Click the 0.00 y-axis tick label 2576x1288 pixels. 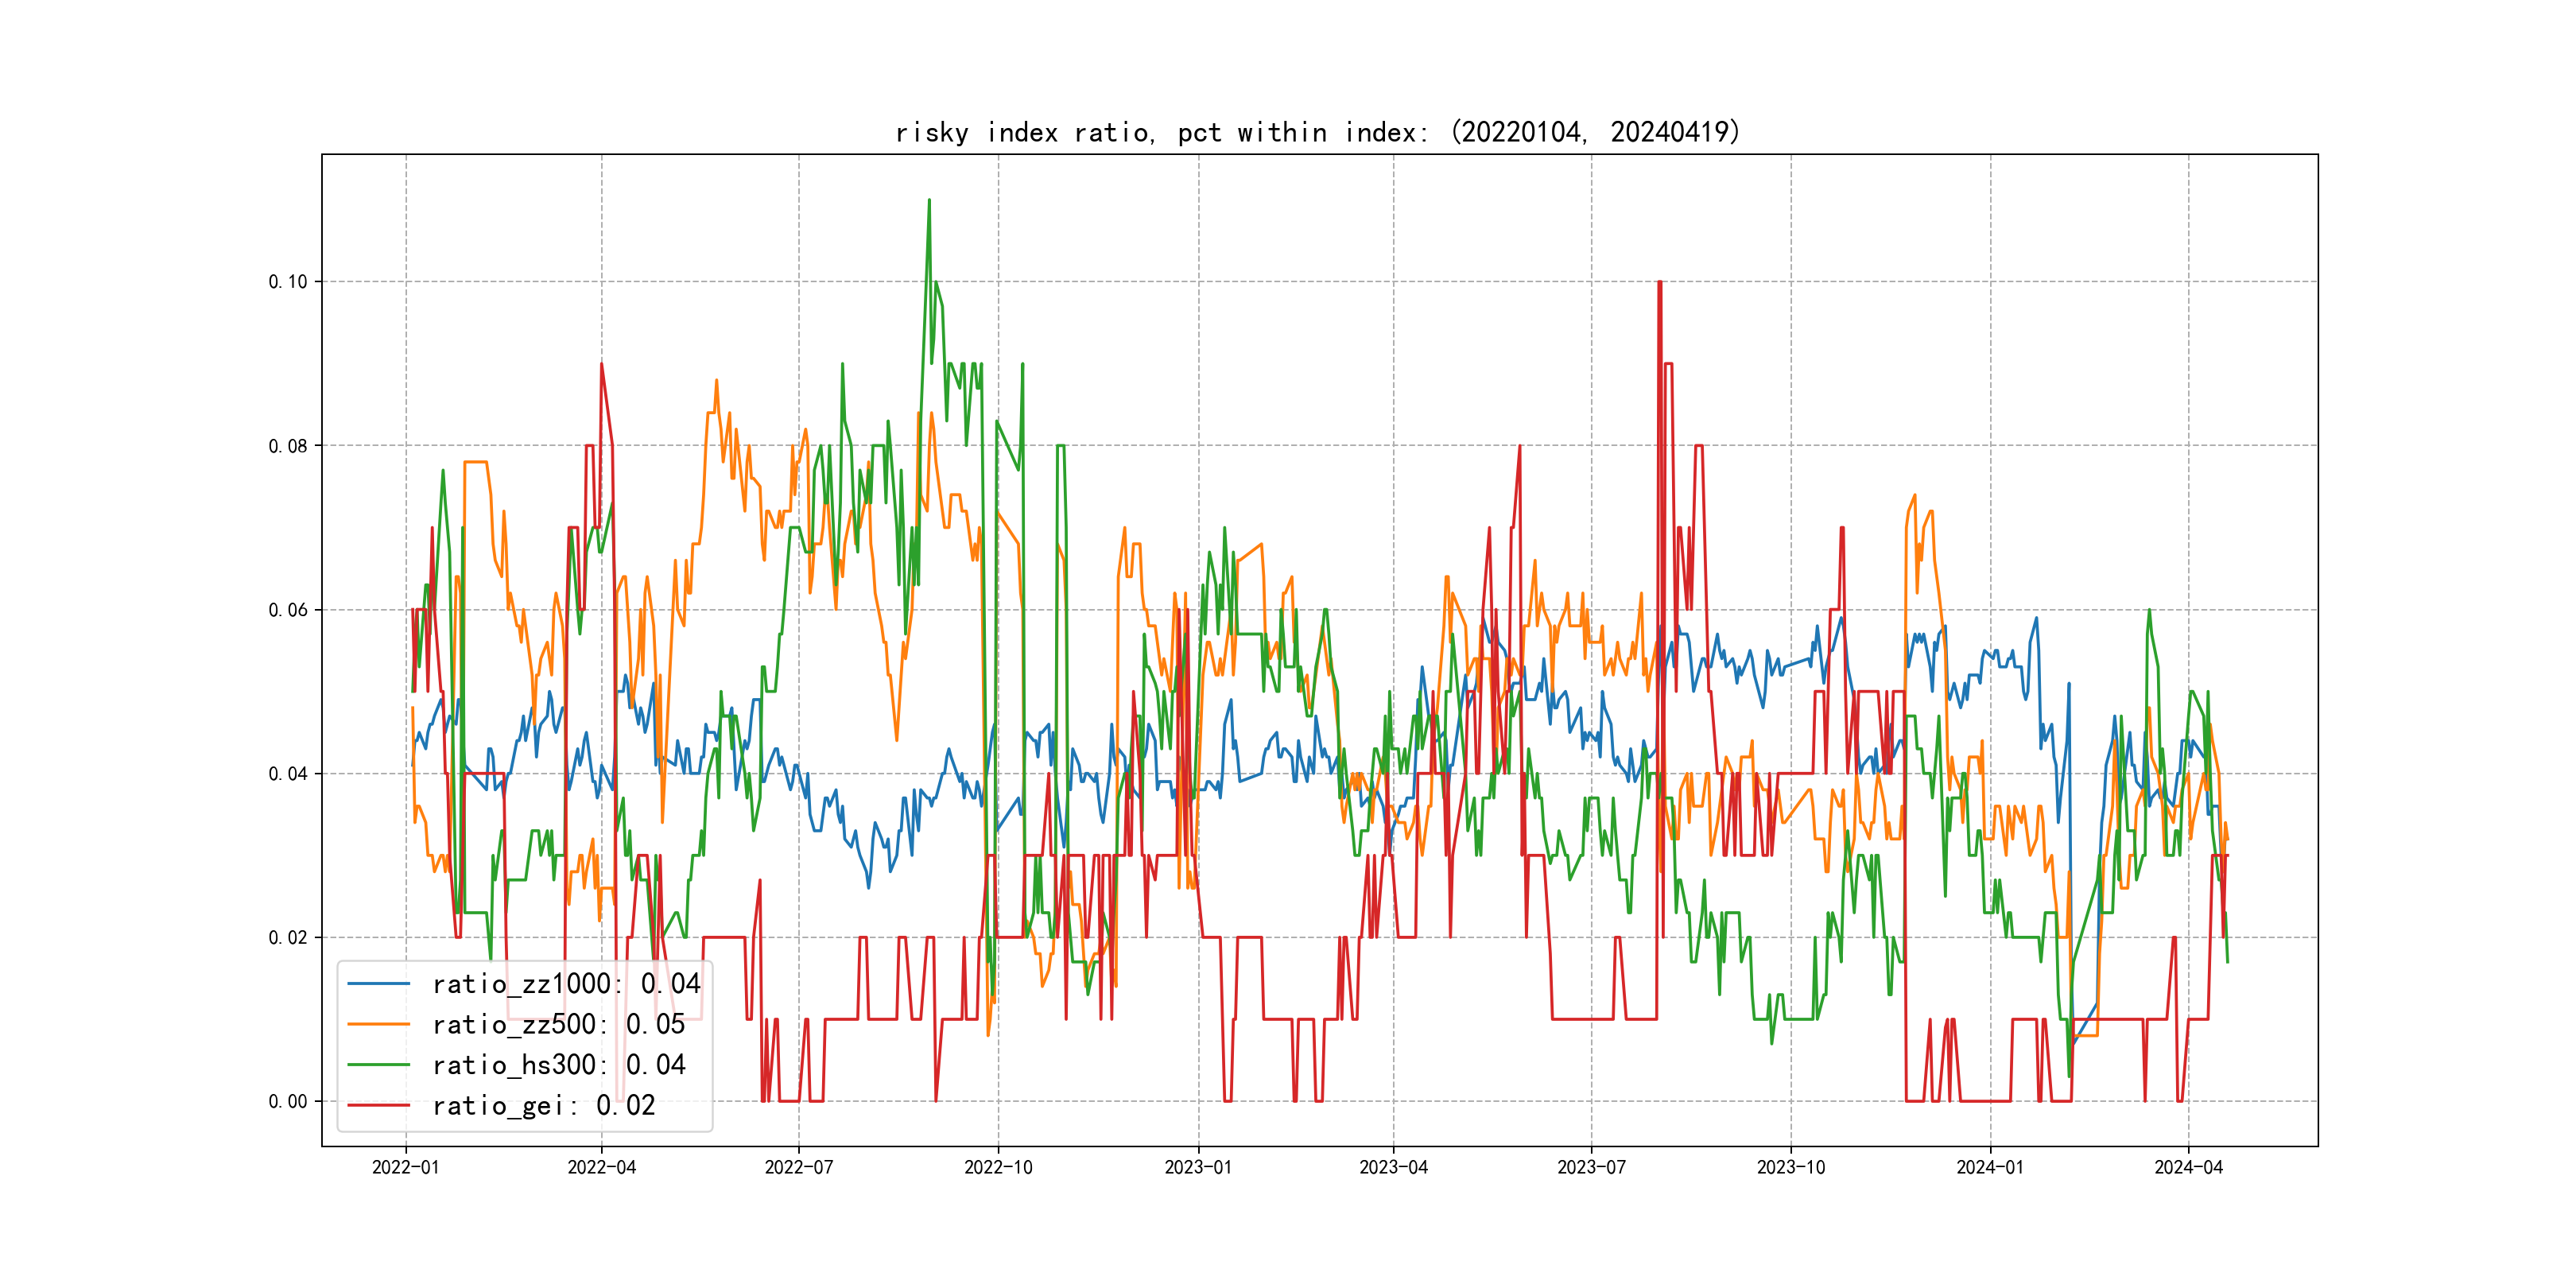(288, 1101)
